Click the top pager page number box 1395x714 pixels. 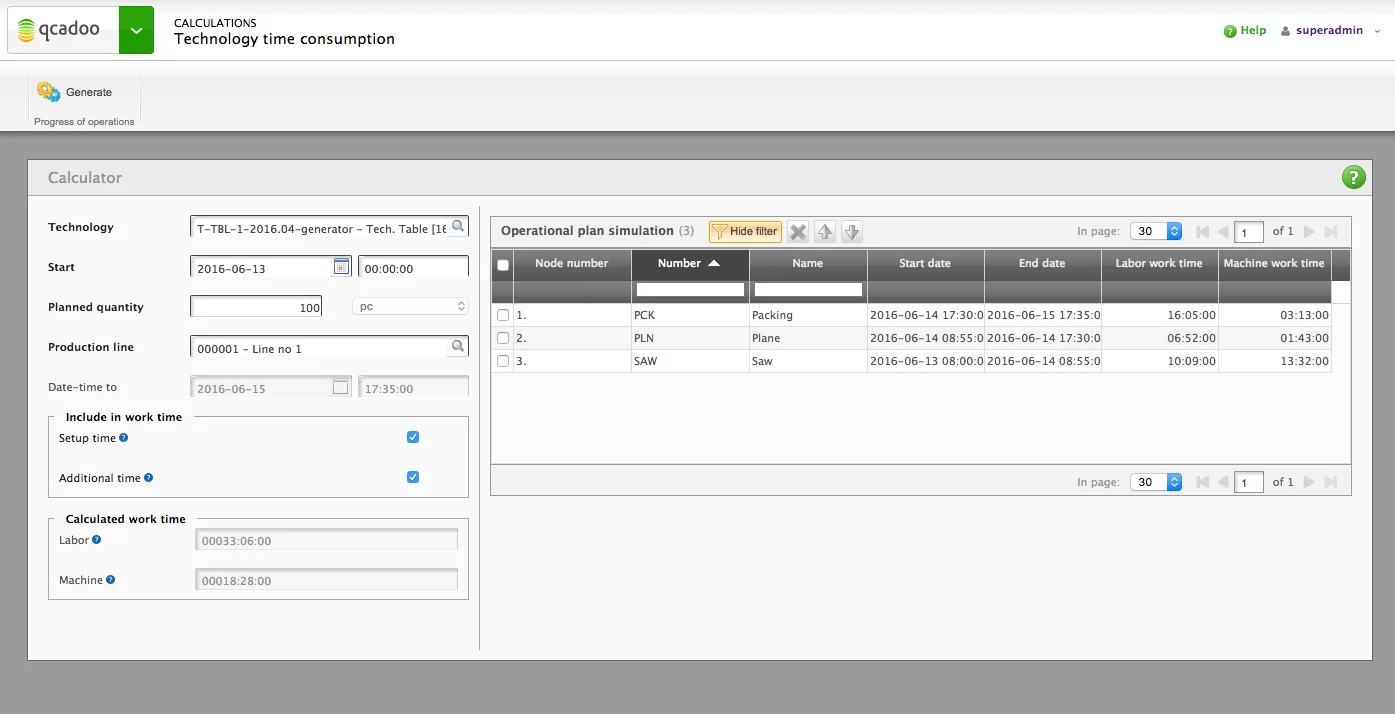[x=1249, y=232]
